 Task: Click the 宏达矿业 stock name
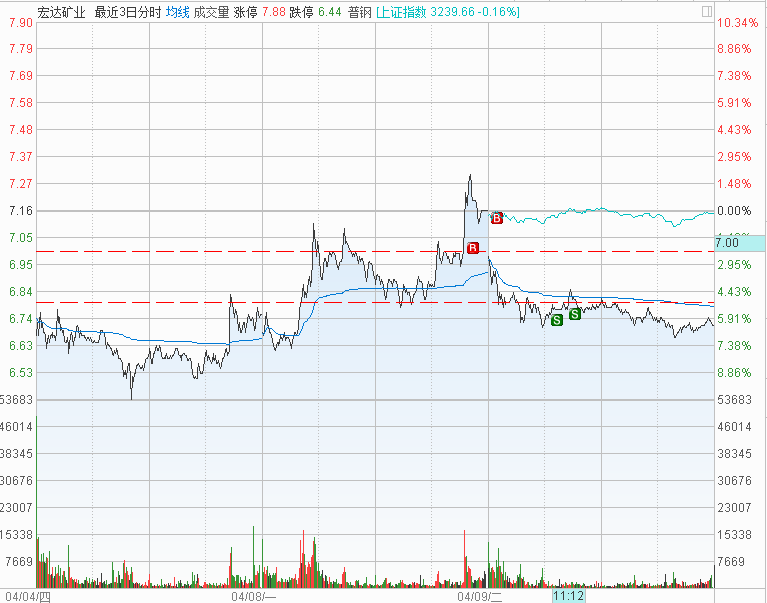[x=61, y=12]
